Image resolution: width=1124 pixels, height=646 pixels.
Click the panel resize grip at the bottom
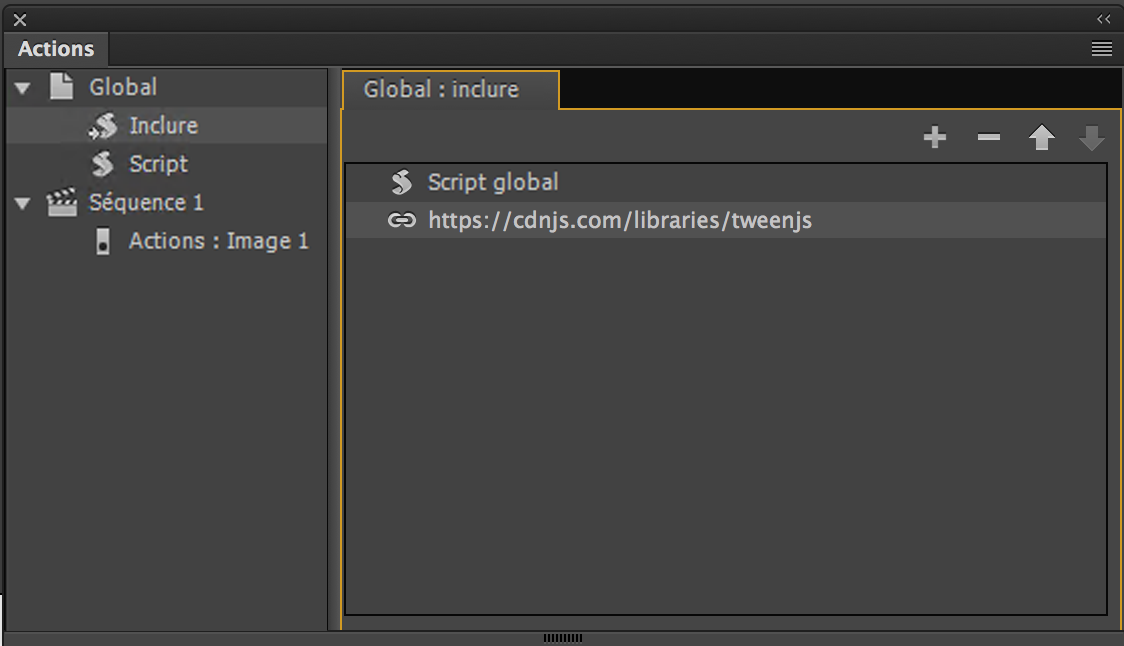[x=561, y=635]
